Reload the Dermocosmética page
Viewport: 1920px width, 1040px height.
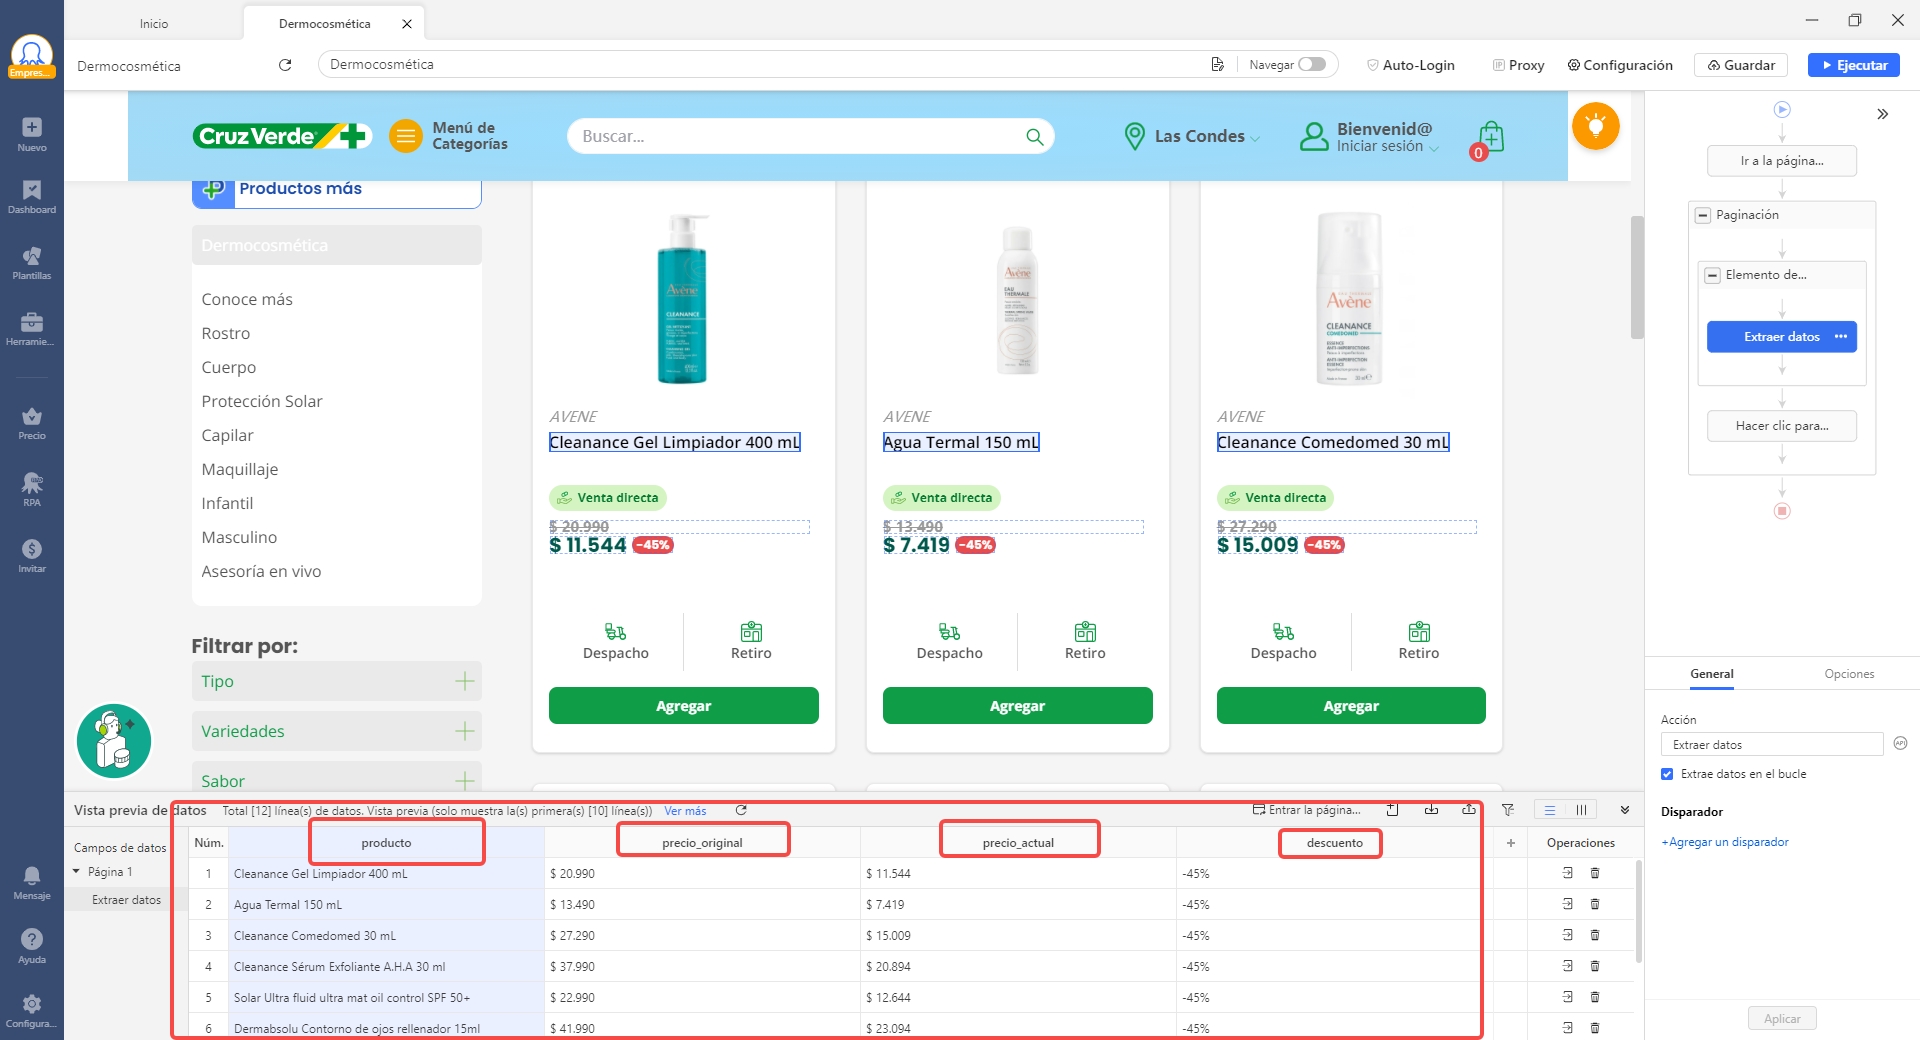point(285,65)
